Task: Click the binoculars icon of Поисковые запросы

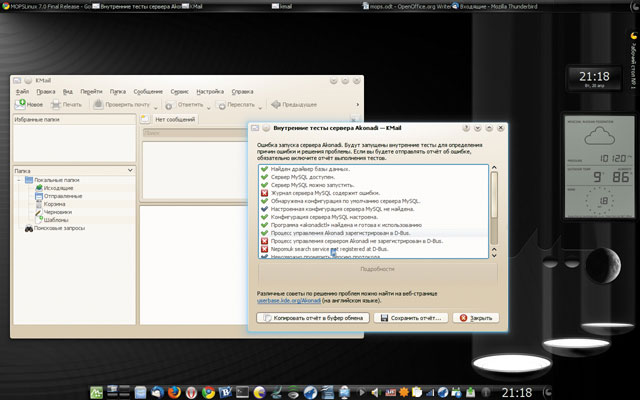Action: click(x=29, y=228)
